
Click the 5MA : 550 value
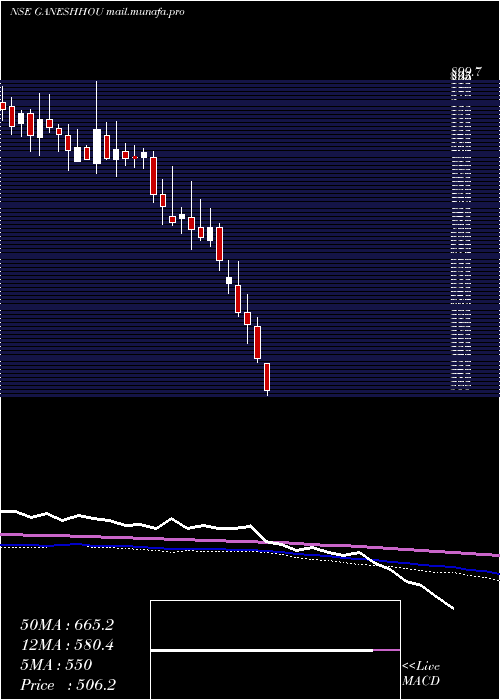(56, 665)
